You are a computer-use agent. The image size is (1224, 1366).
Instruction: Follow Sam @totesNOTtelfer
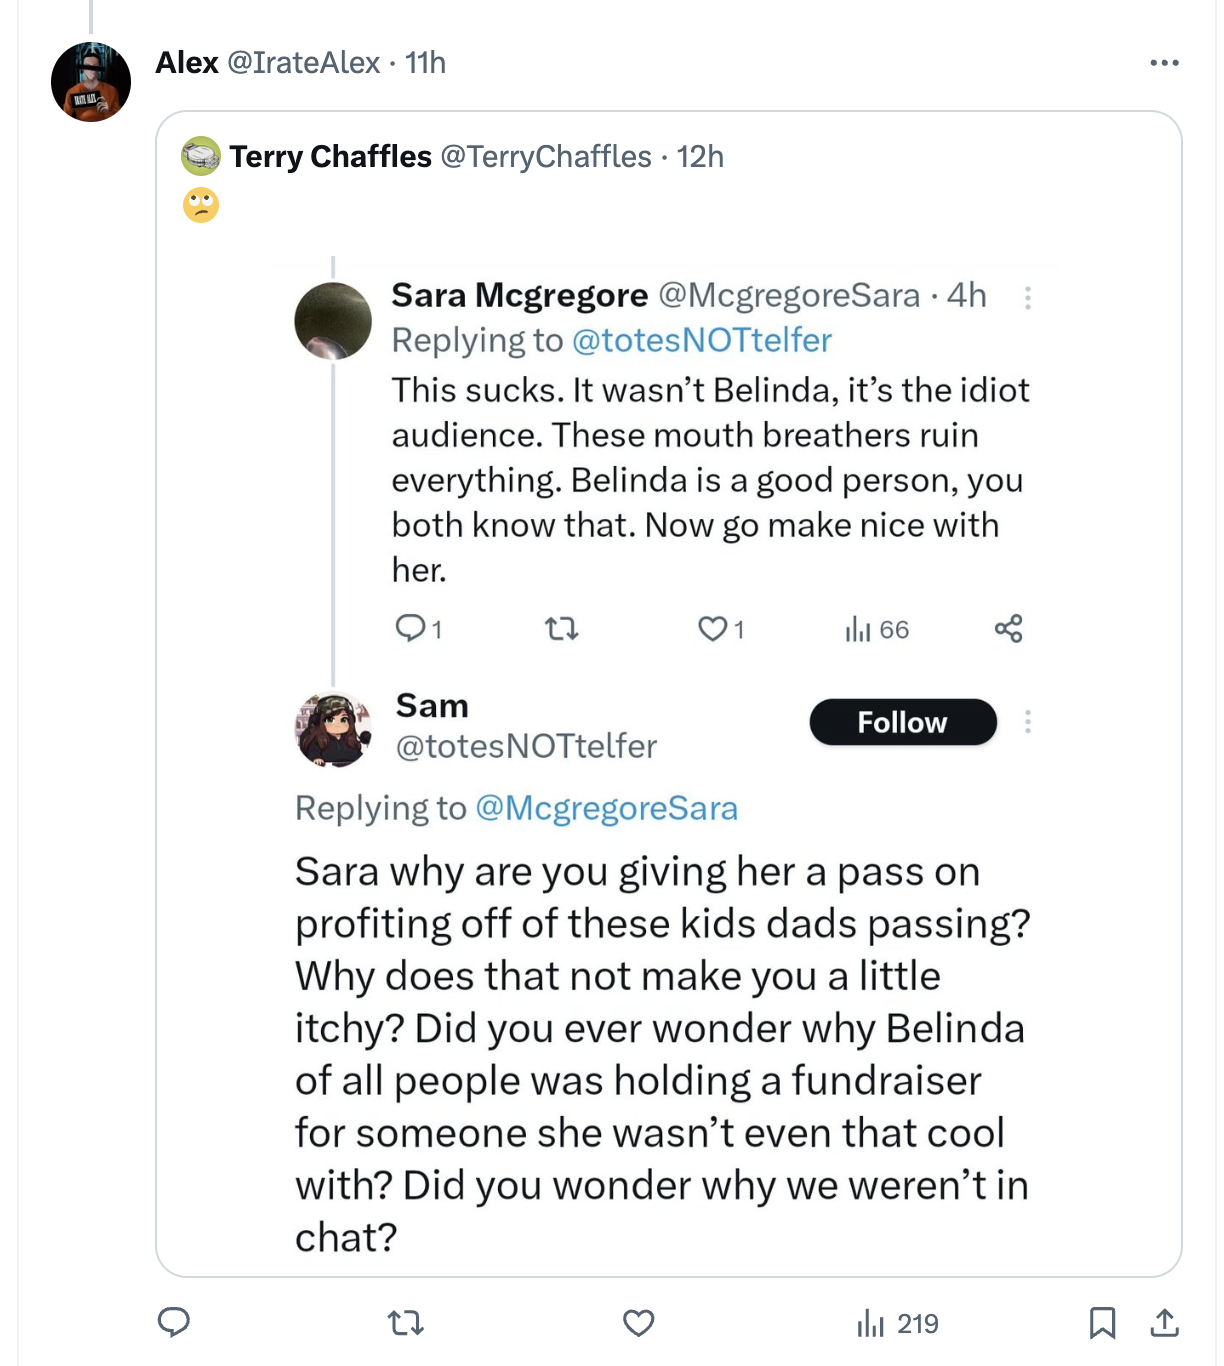pyautogui.click(x=903, y=722)
